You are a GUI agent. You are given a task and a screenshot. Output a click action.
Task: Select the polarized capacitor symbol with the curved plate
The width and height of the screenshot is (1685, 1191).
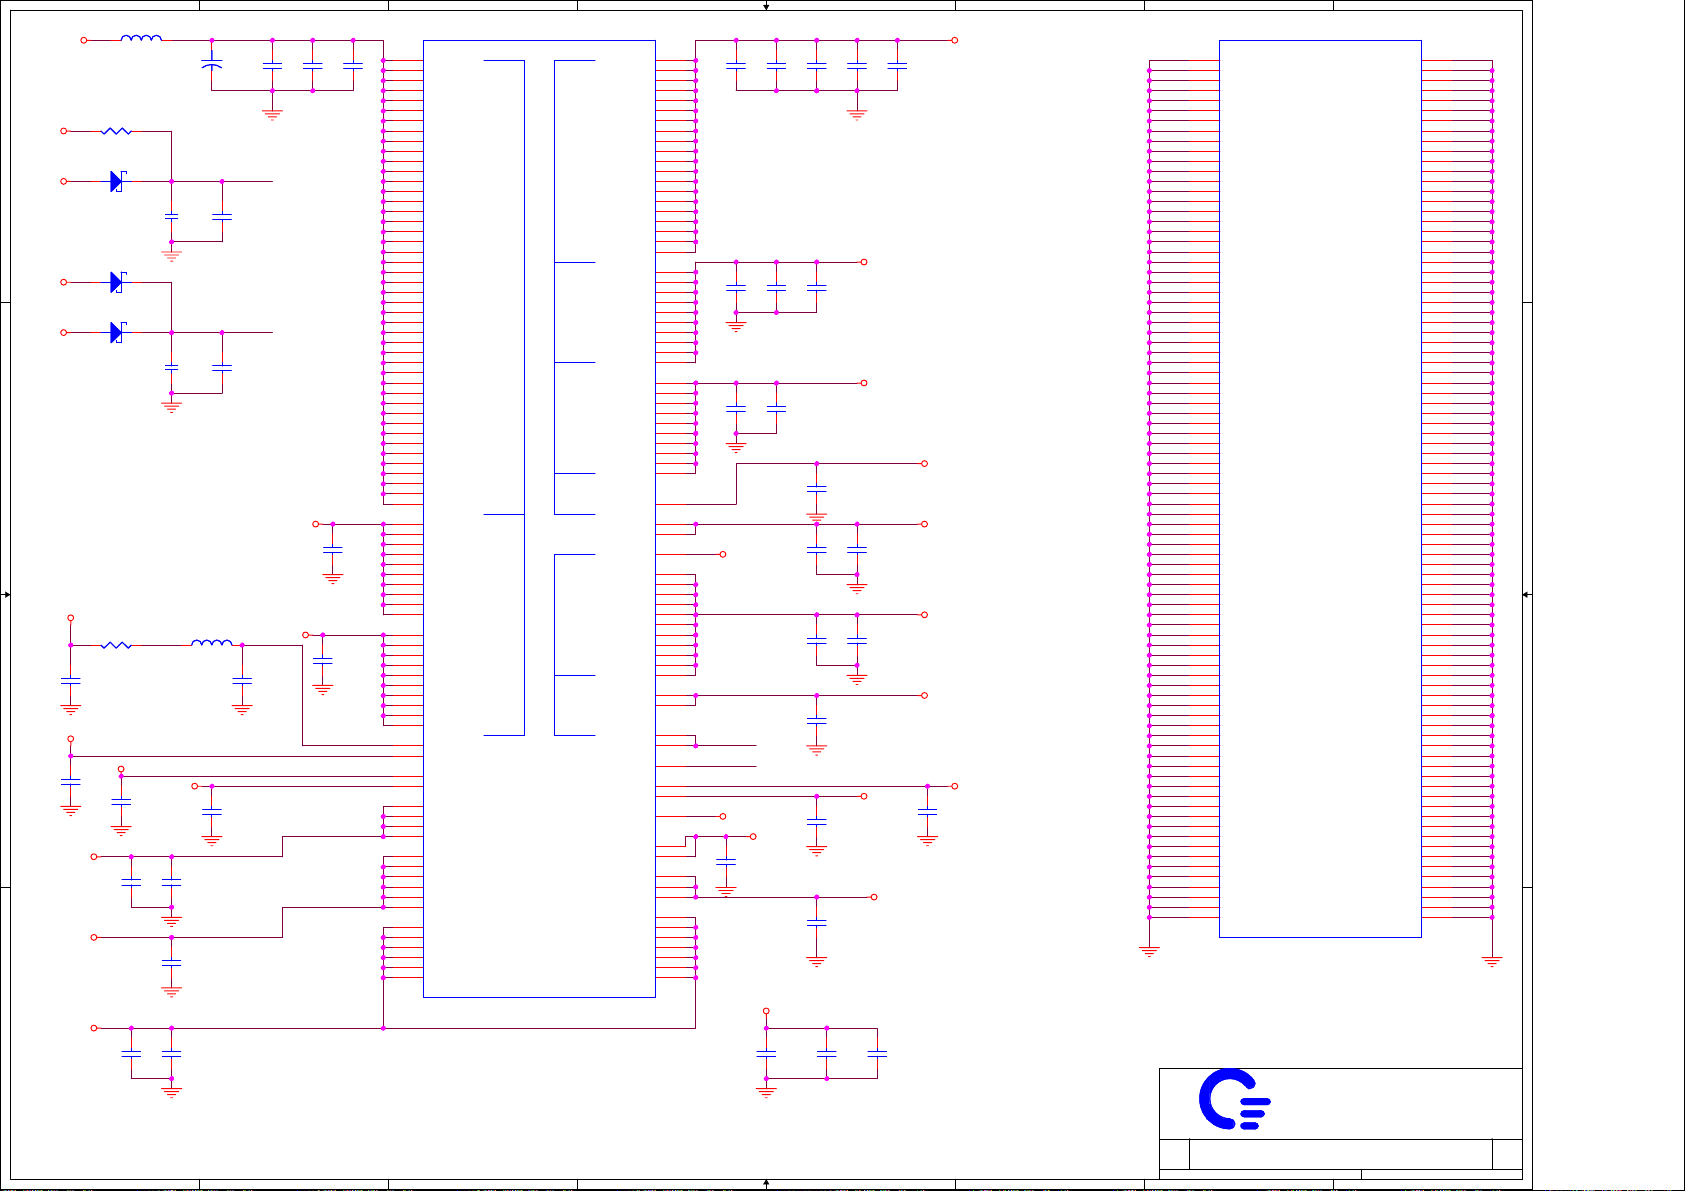coord(211,62)
